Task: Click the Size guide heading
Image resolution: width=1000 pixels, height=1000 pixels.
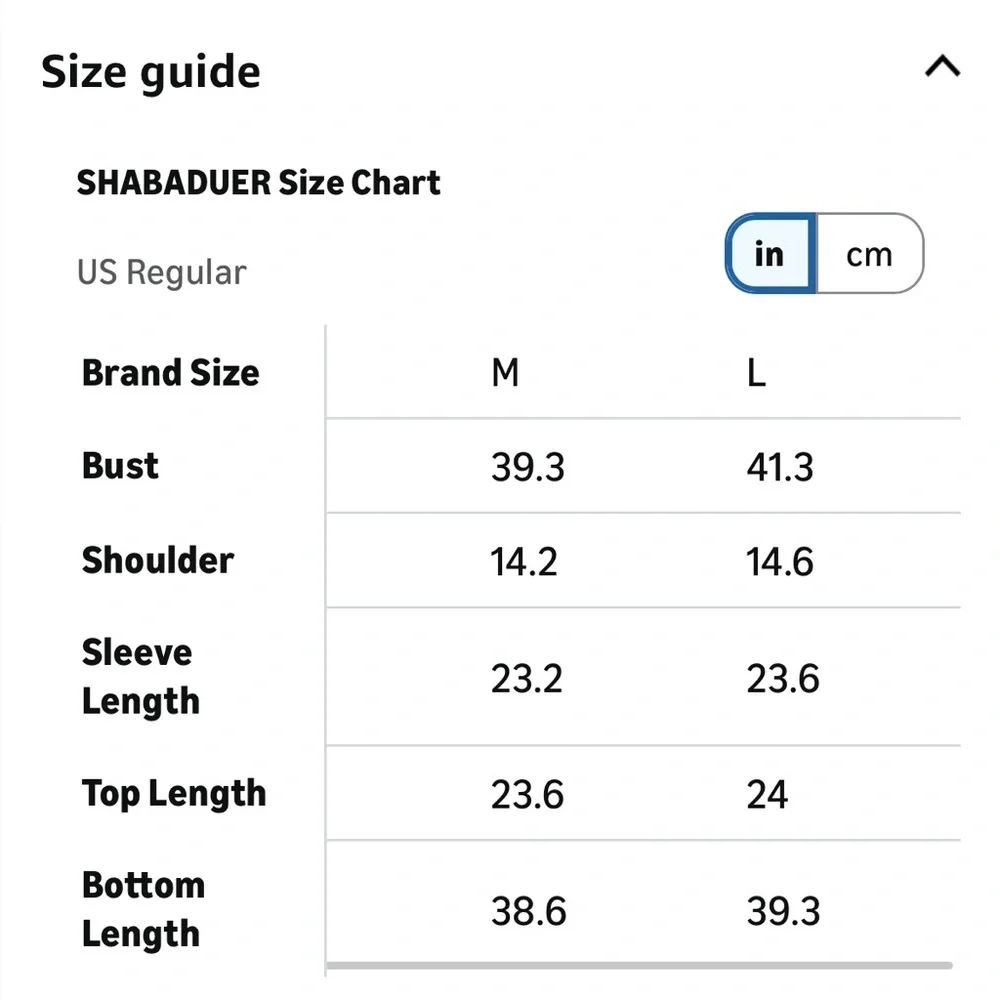Action: [151, 72]
